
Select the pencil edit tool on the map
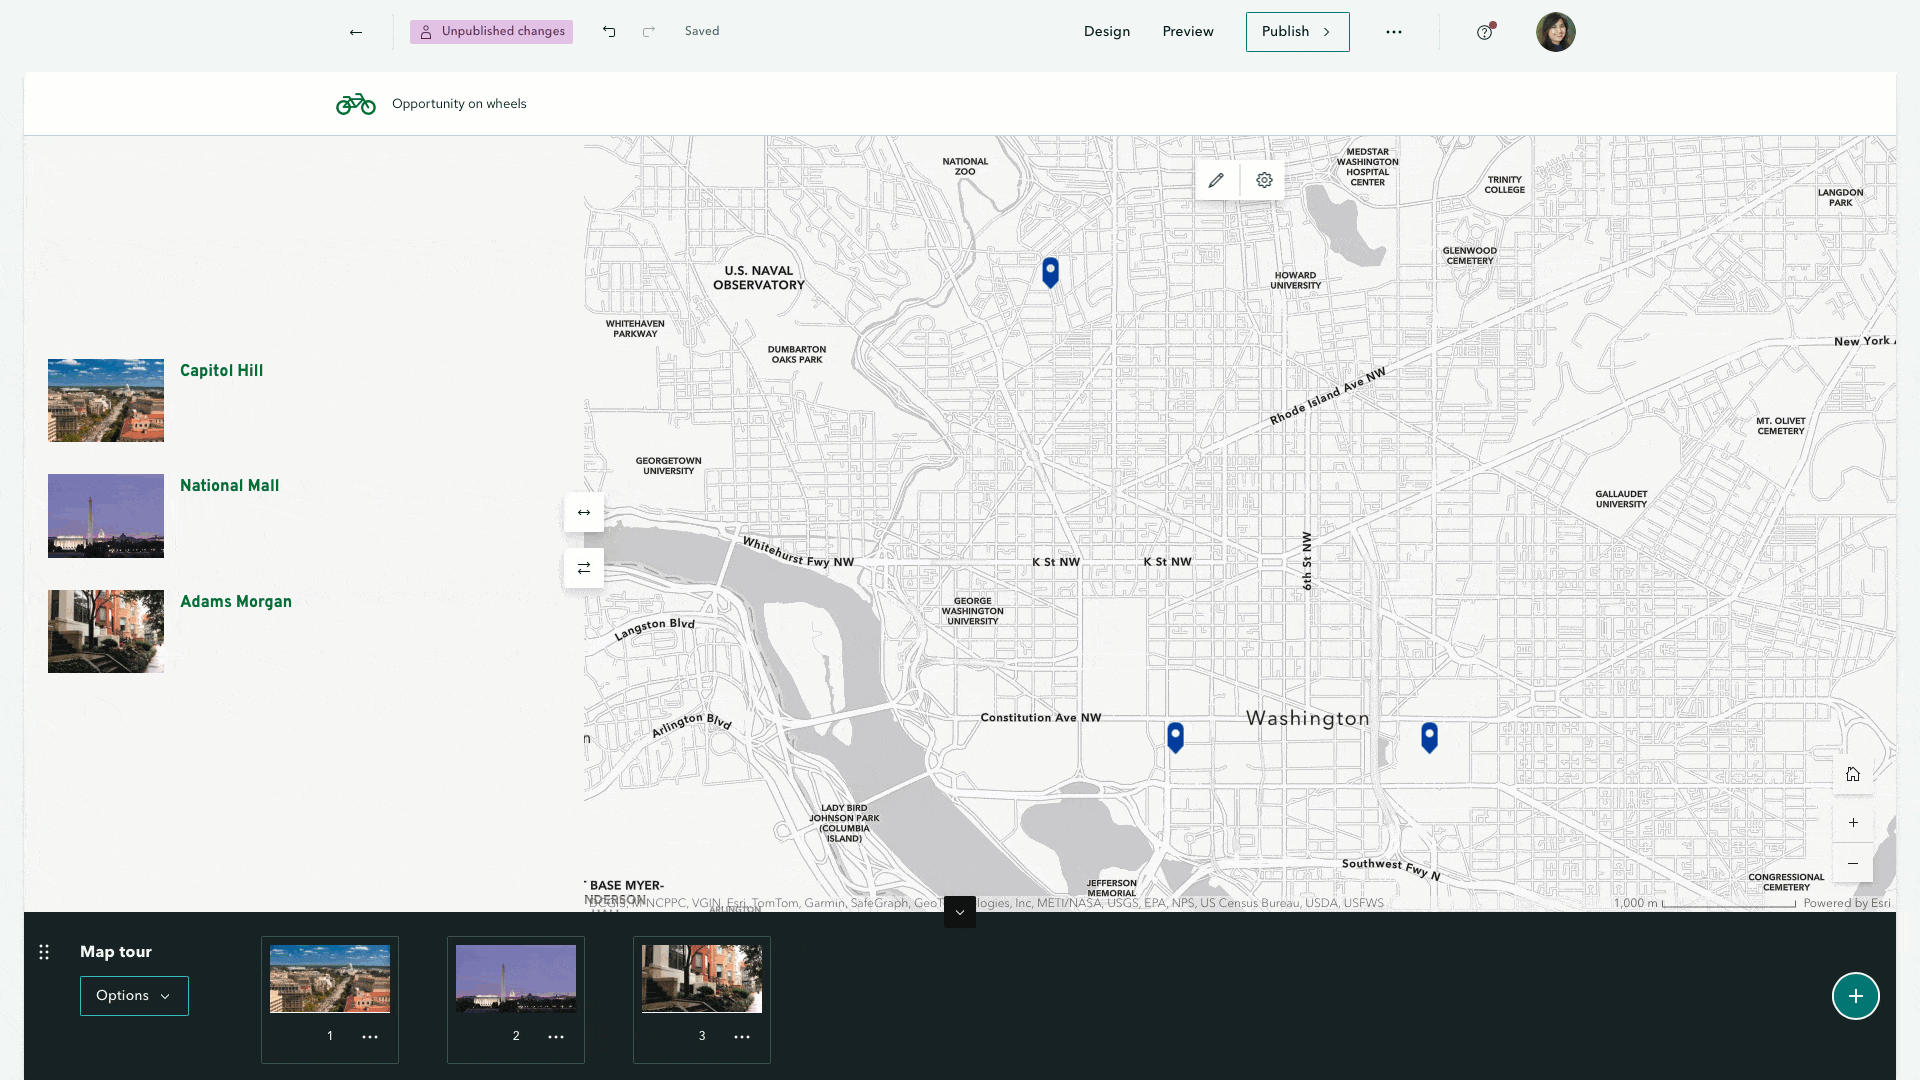(x=1216, y=180)
